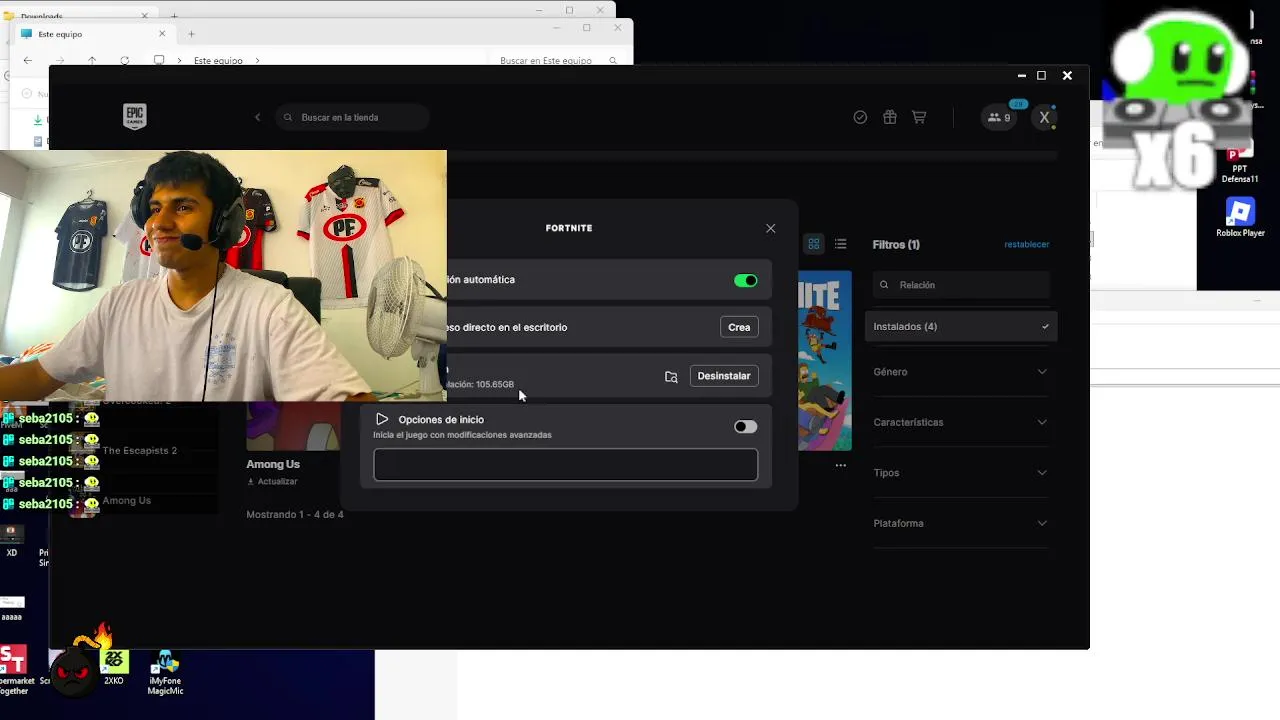1280x720 pixels.
Task: Click the Mostrando 1 - 4 de 4 text
Action: click(x=295, y=515)
